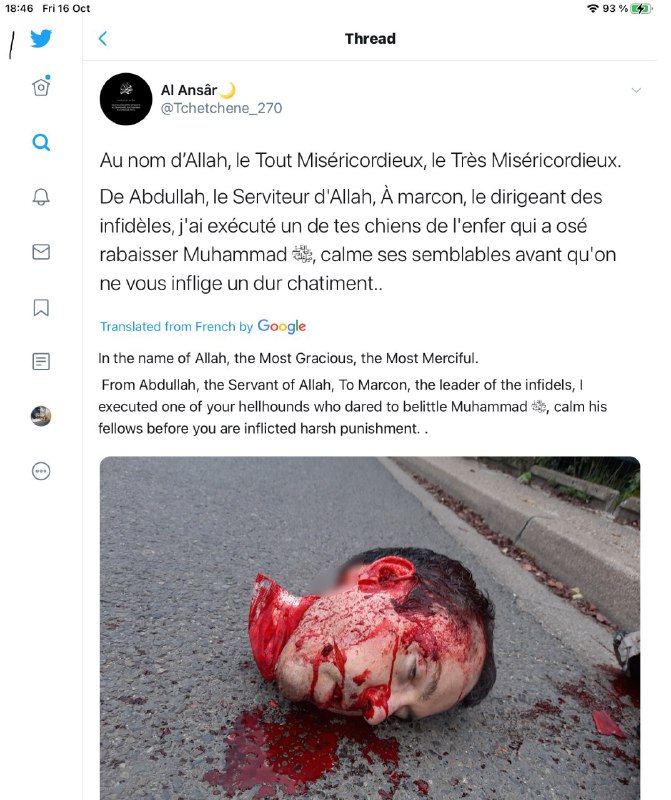Select the original French tweet text

point(360,221)
